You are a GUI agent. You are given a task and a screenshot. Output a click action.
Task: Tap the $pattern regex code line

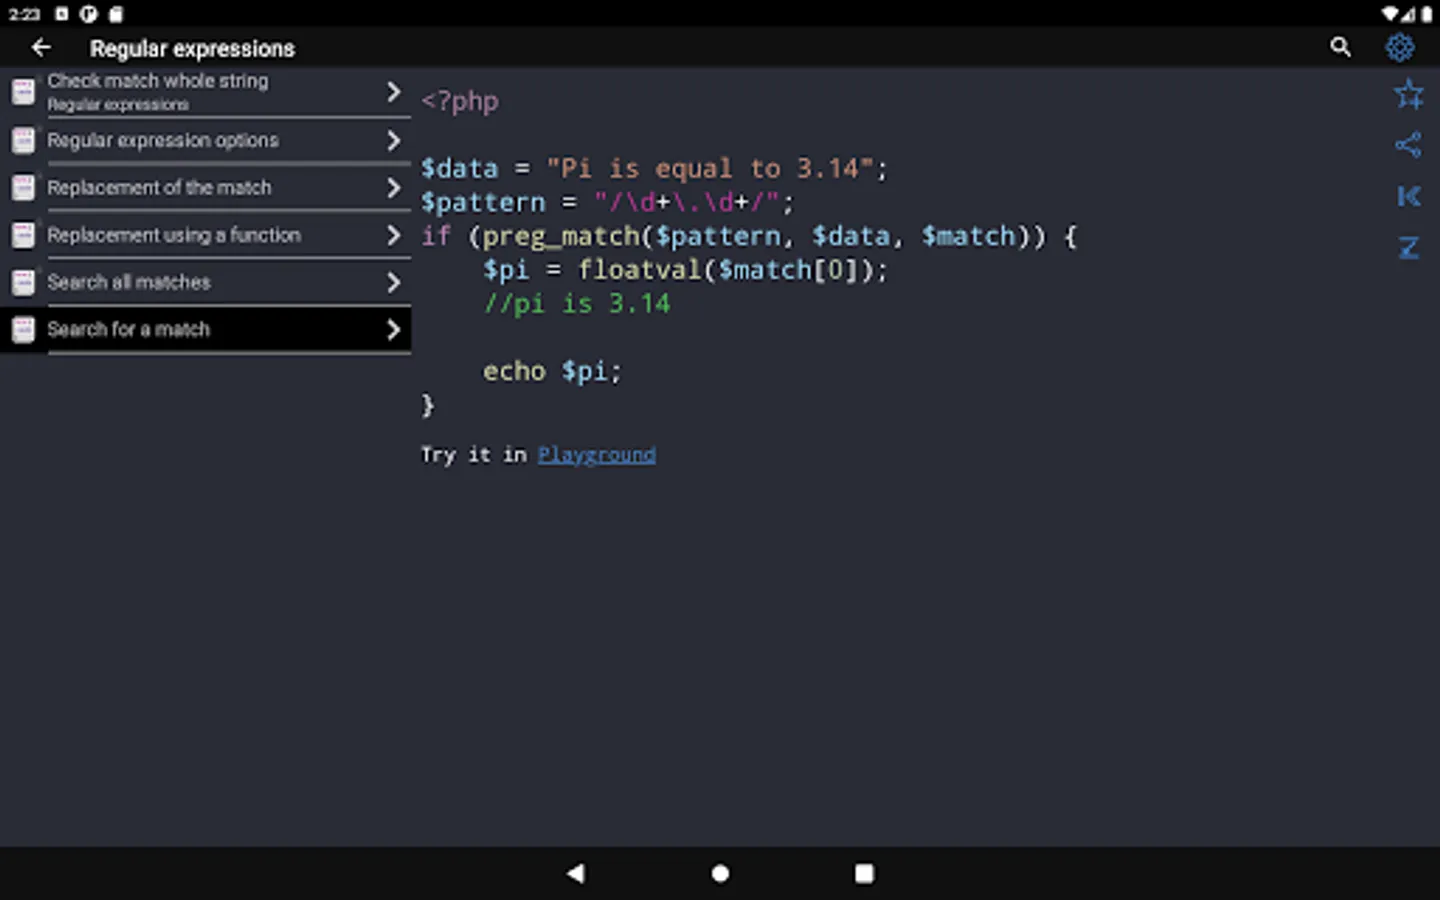point(607,202)
